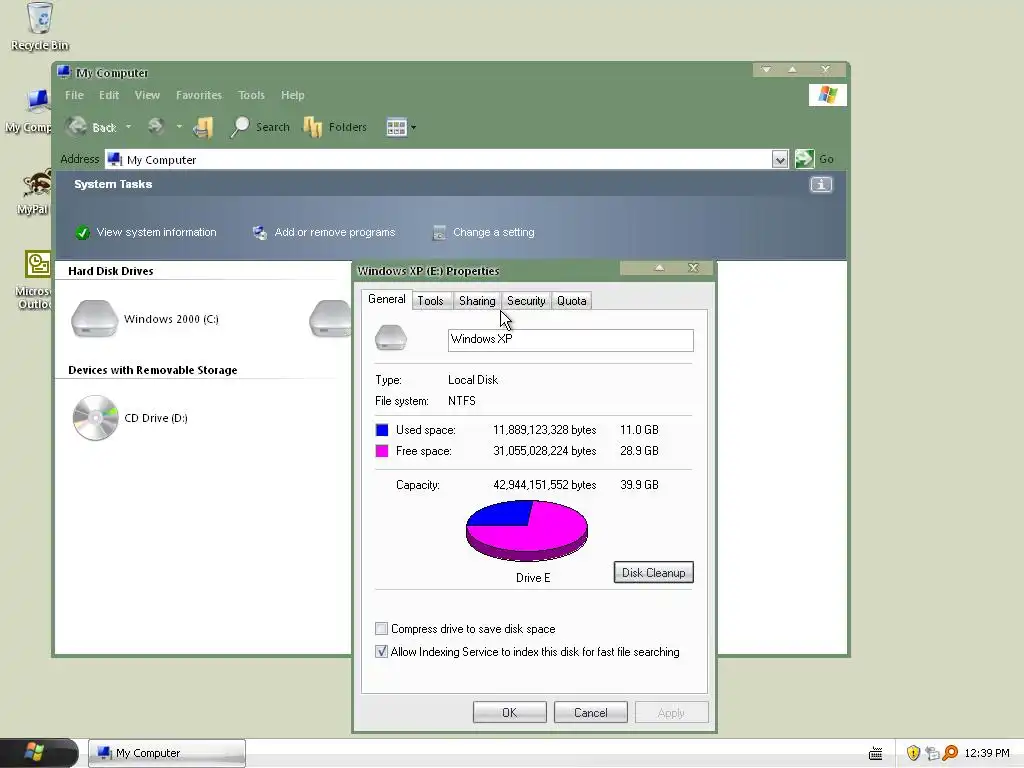The image size is (1024, 768).
Task: Click the 31,055,028,224 bytes free value
Action: [545, 451]
